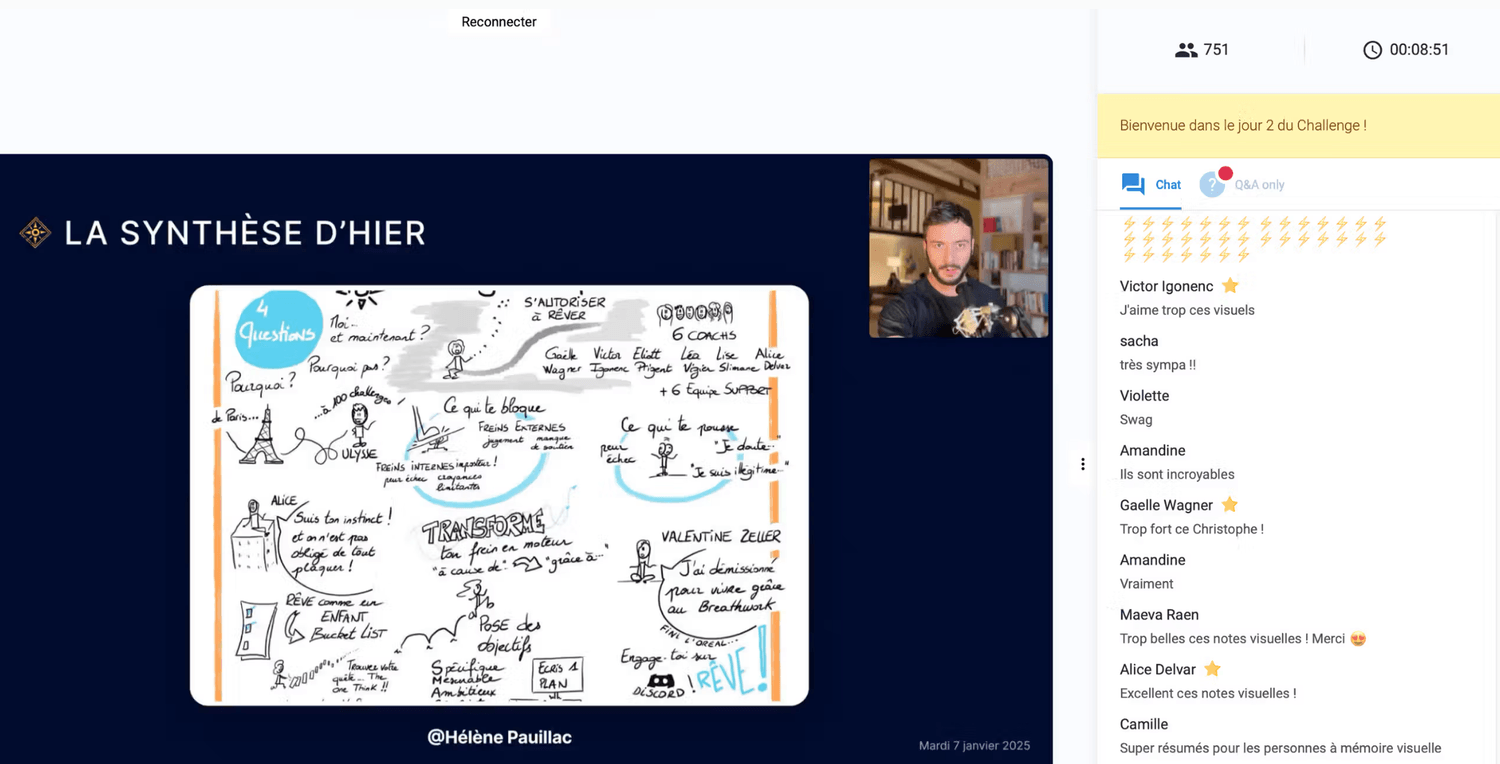This screenshot has height=764, width=1500.
Task: Click the message "Super résumés pour les personnes à mémoire visuelle"
Action: (x=1281, y=748)
